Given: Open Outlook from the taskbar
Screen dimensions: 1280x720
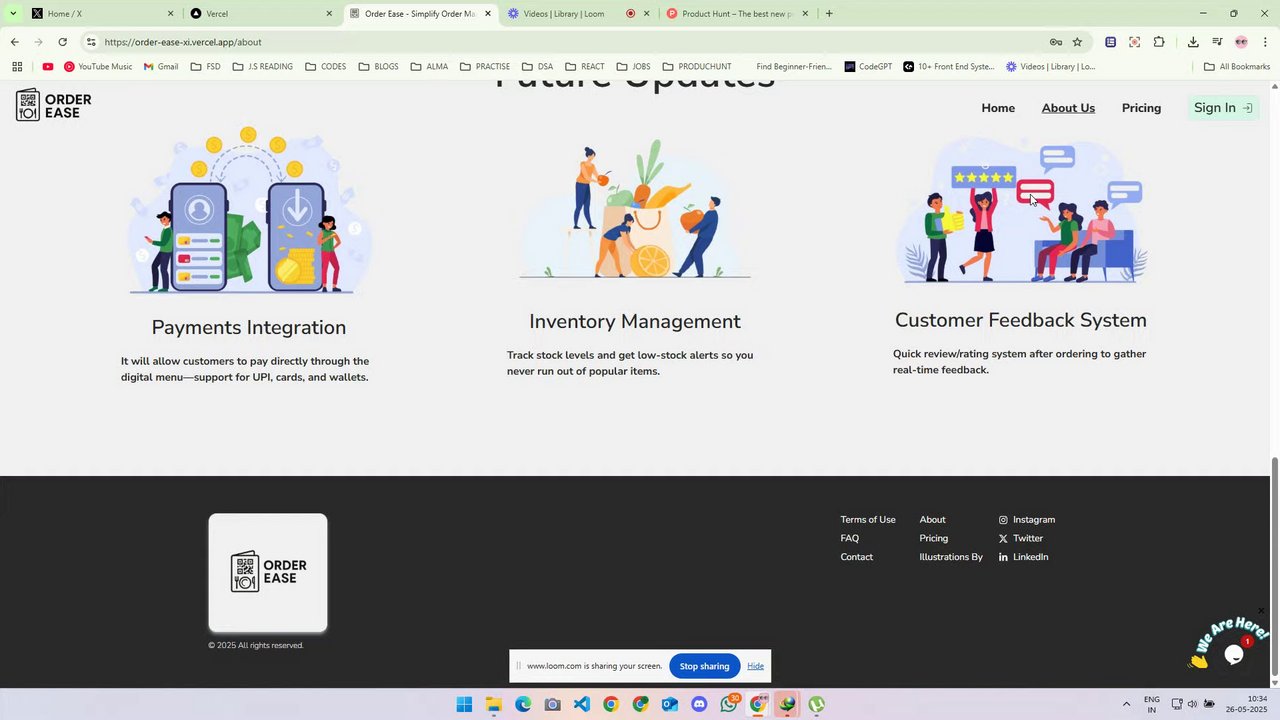Looking at the screenshot, I should (670, 704).
